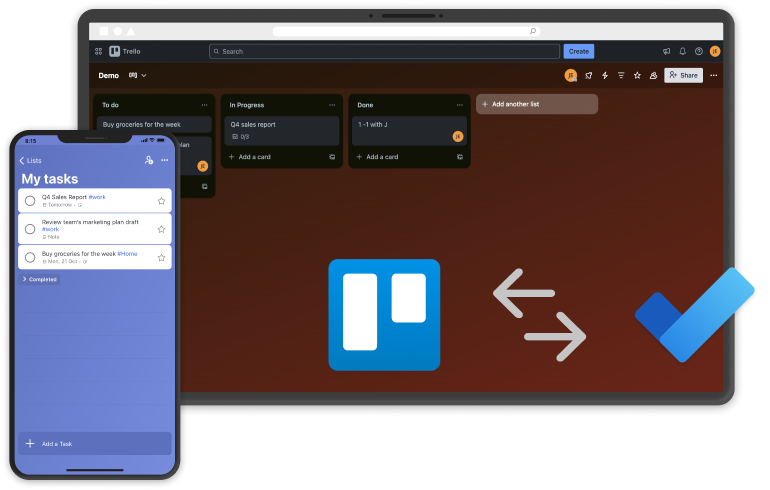Create from template in To do list

[204, 187]
